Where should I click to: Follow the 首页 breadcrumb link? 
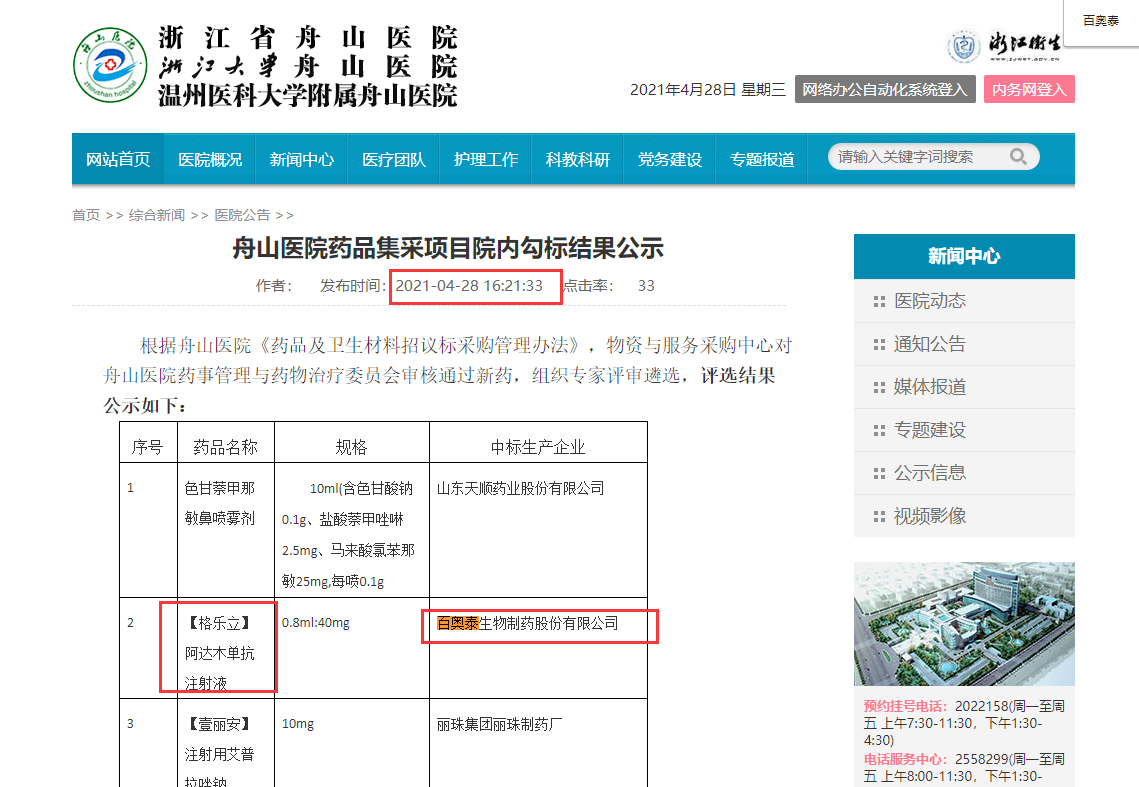coord(86,215)
